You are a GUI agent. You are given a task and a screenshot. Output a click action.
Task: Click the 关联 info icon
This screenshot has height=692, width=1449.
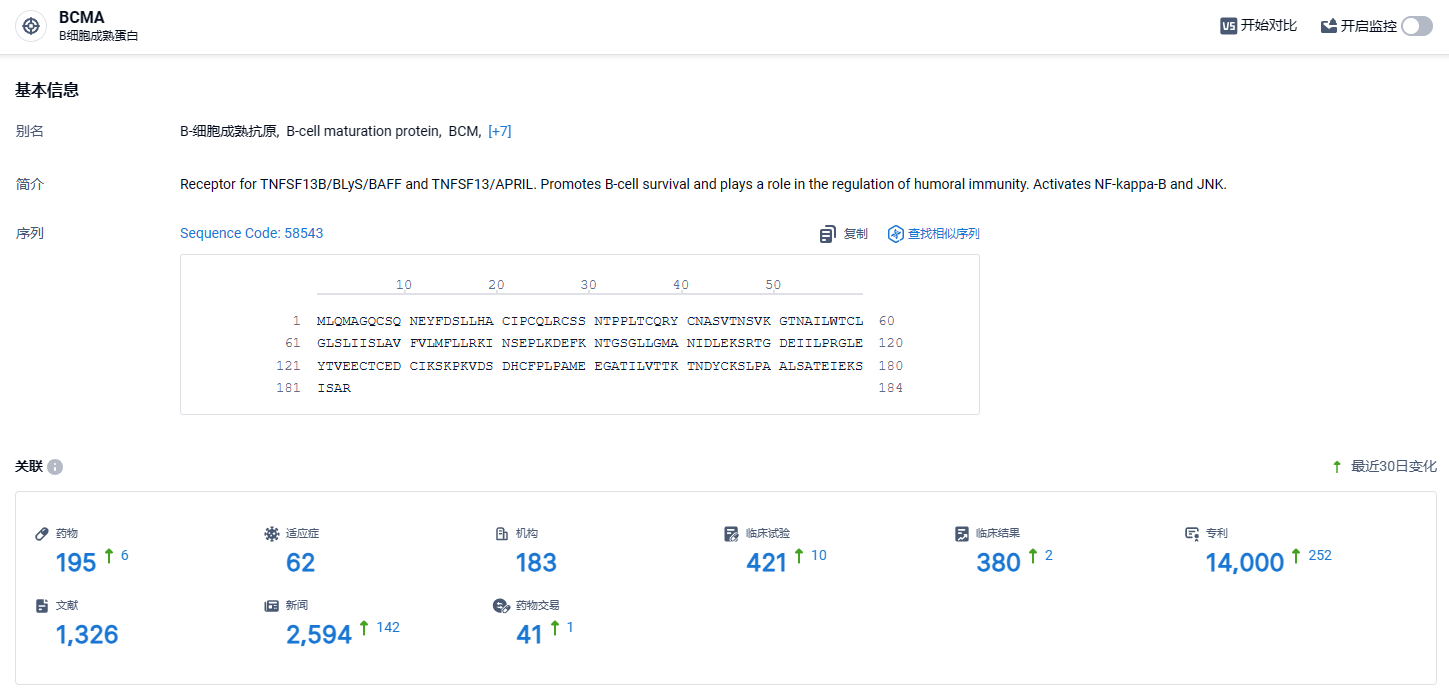point(55,467)
